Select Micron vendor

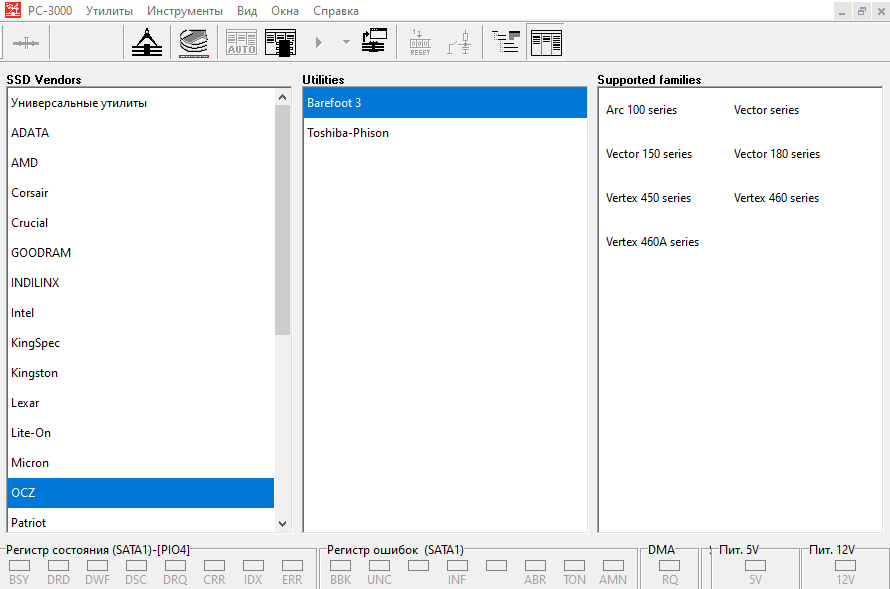click(x=141, y=463)
